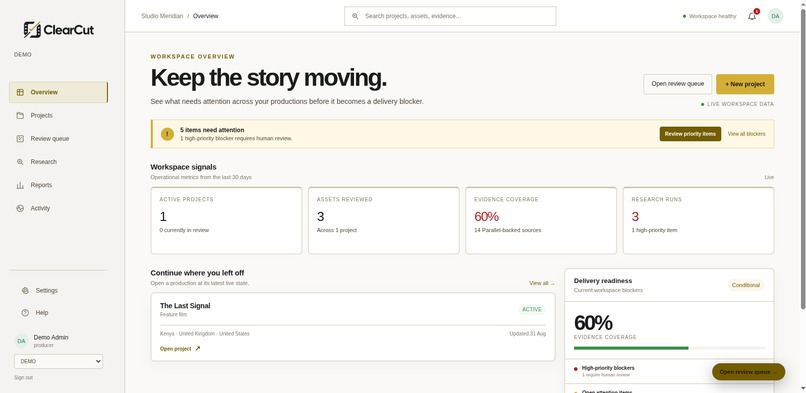The image size is (806, 393).
Task: Click View all link above the project card
Action: point(542,283)
